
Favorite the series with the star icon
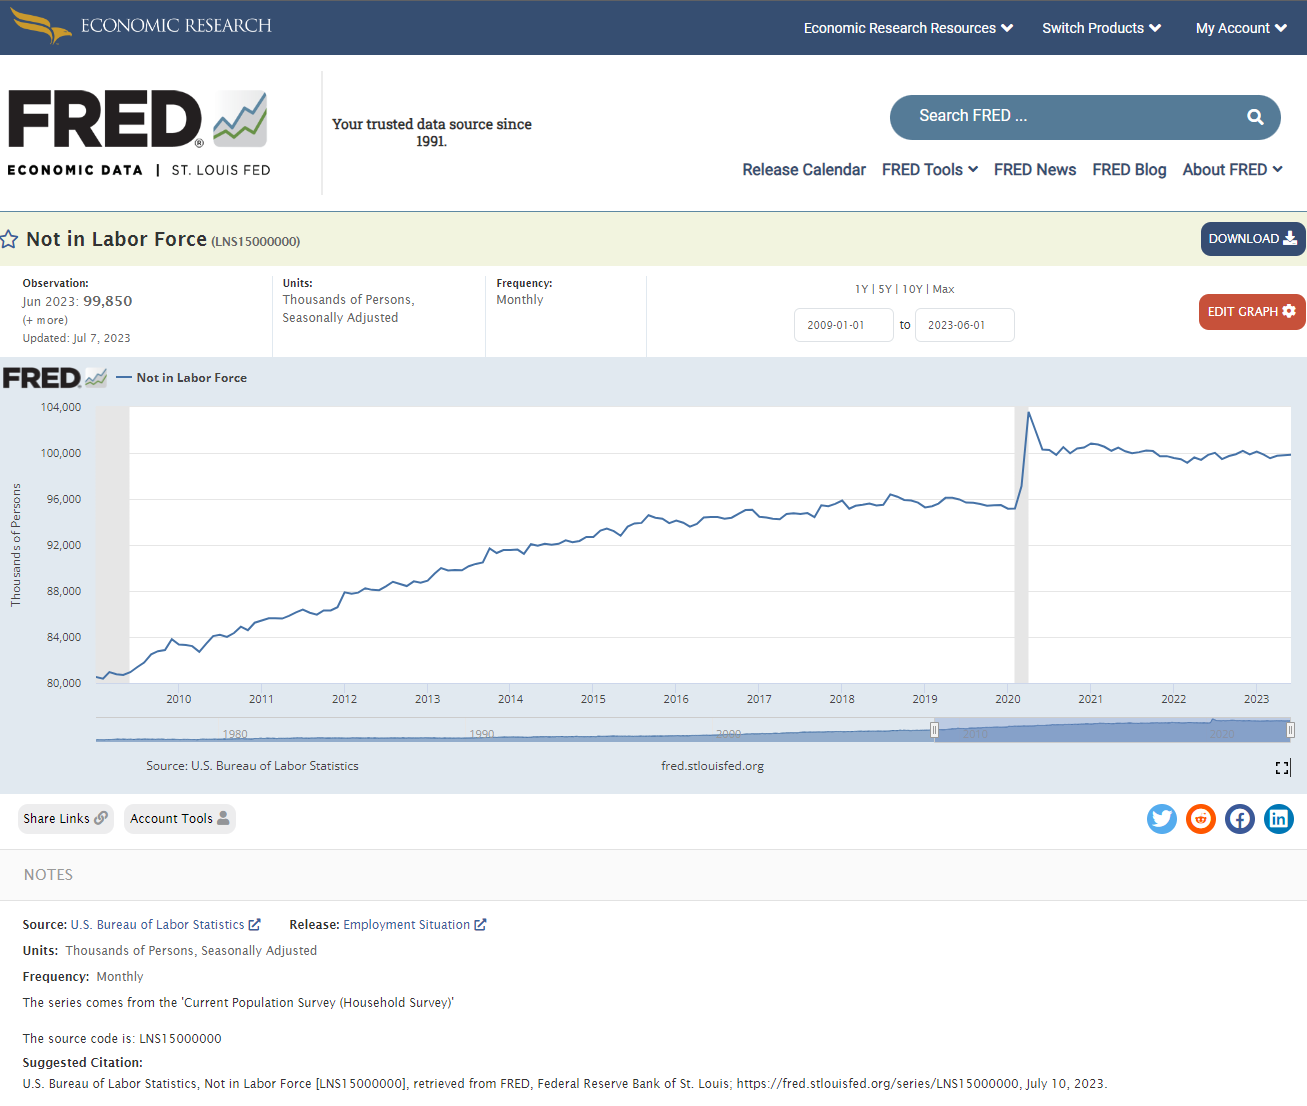pos(9,239)
